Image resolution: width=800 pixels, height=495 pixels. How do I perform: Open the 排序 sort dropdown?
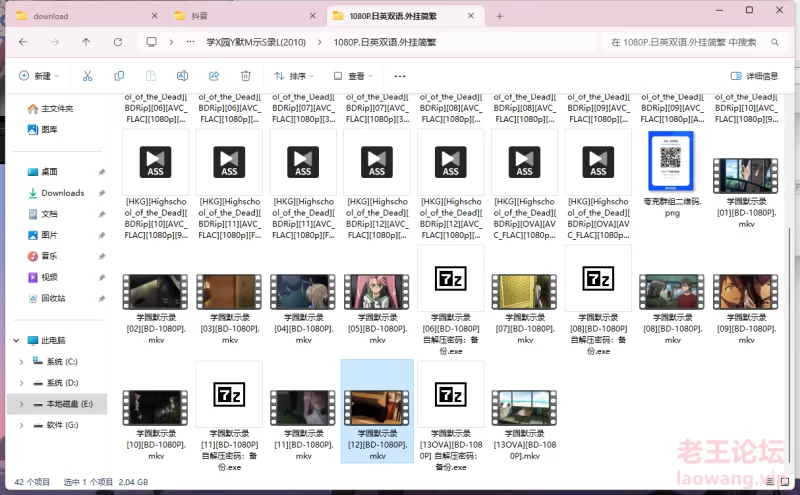[x=294, y=76]
